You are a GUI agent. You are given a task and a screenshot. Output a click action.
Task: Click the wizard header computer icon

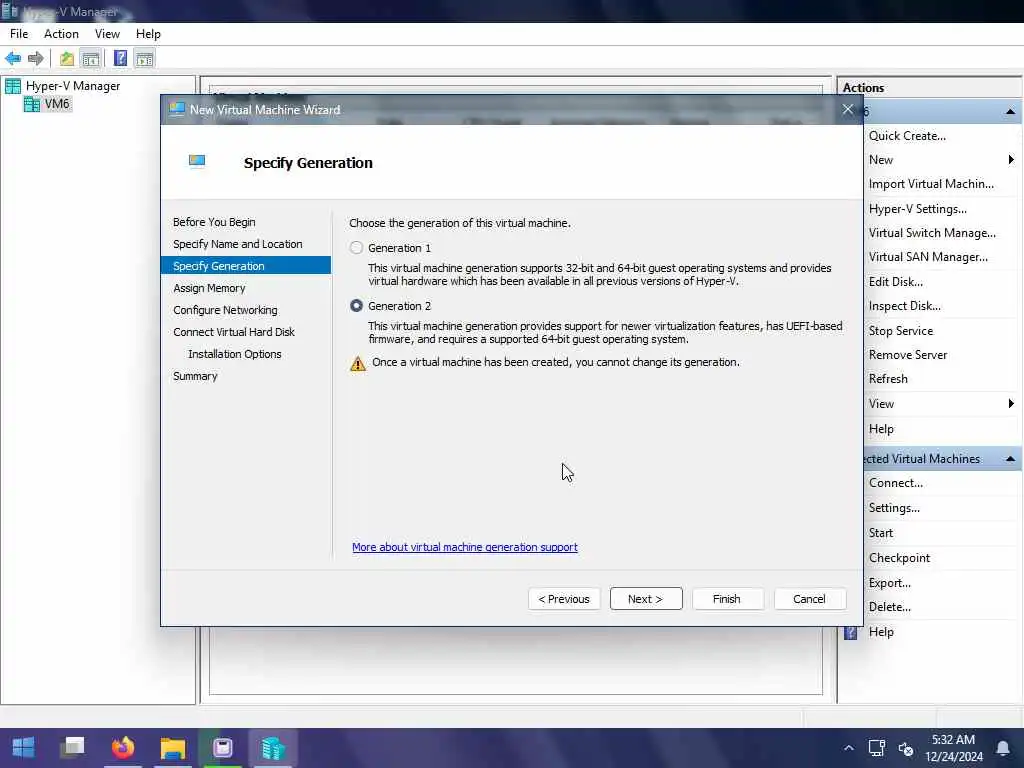coord(197,161)
